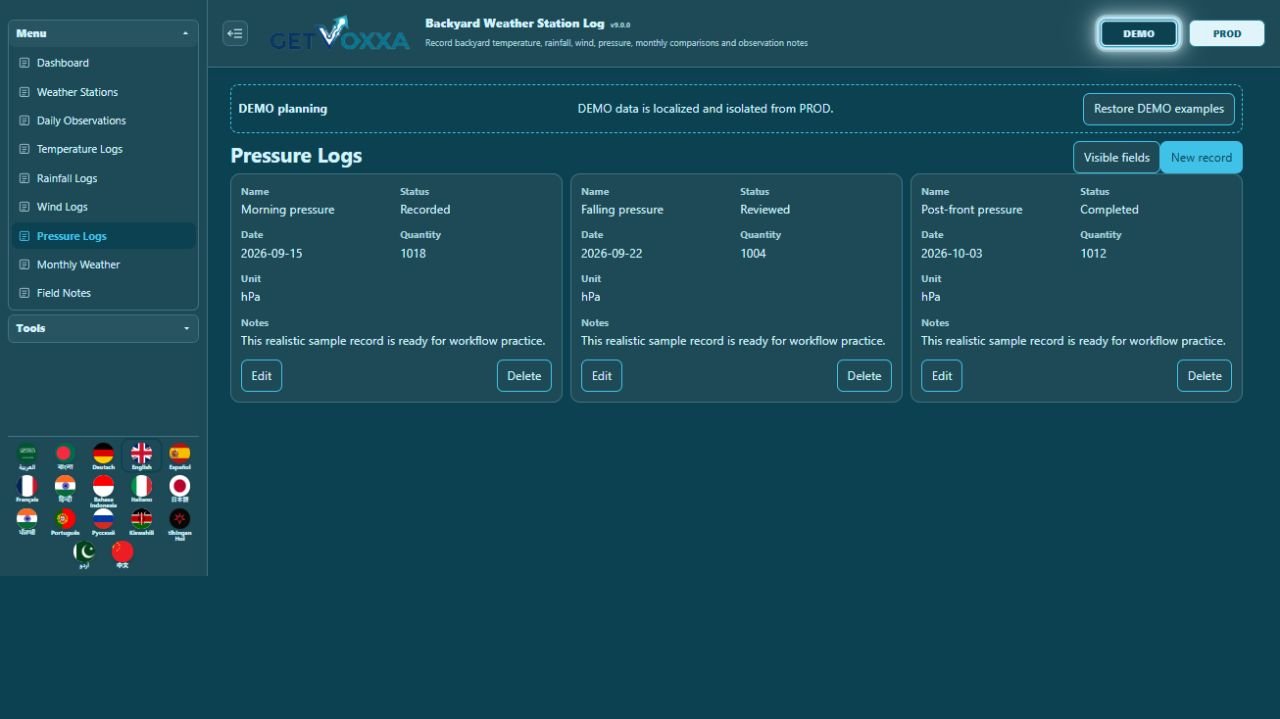
Task: Open Dashboard from the menu
Action: point(103,63)
